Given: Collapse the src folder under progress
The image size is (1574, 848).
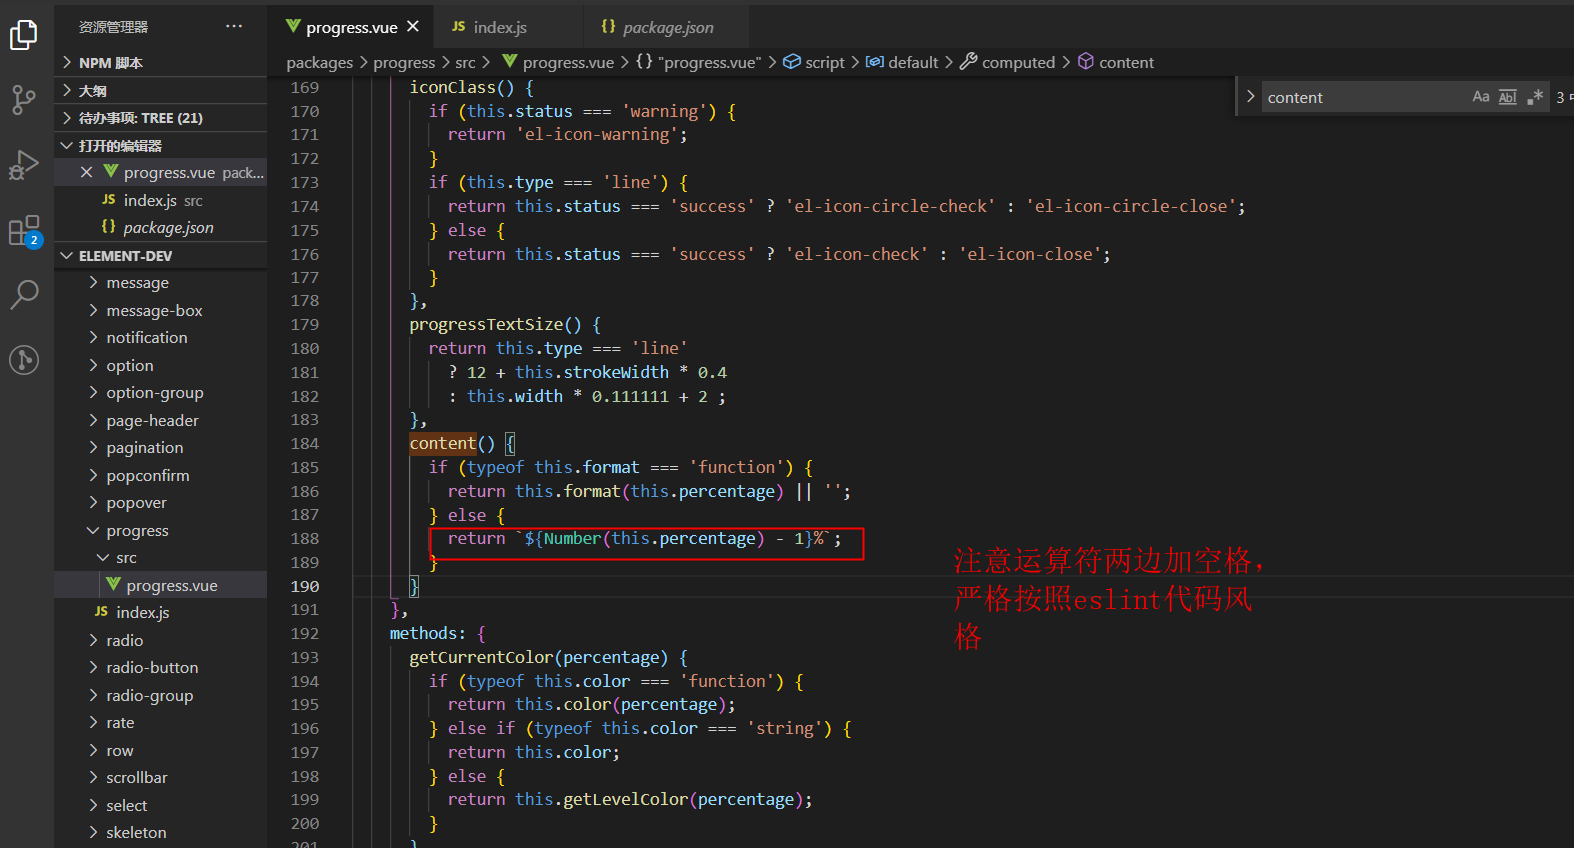Looking at the screenshot, I should pos(160,558).
